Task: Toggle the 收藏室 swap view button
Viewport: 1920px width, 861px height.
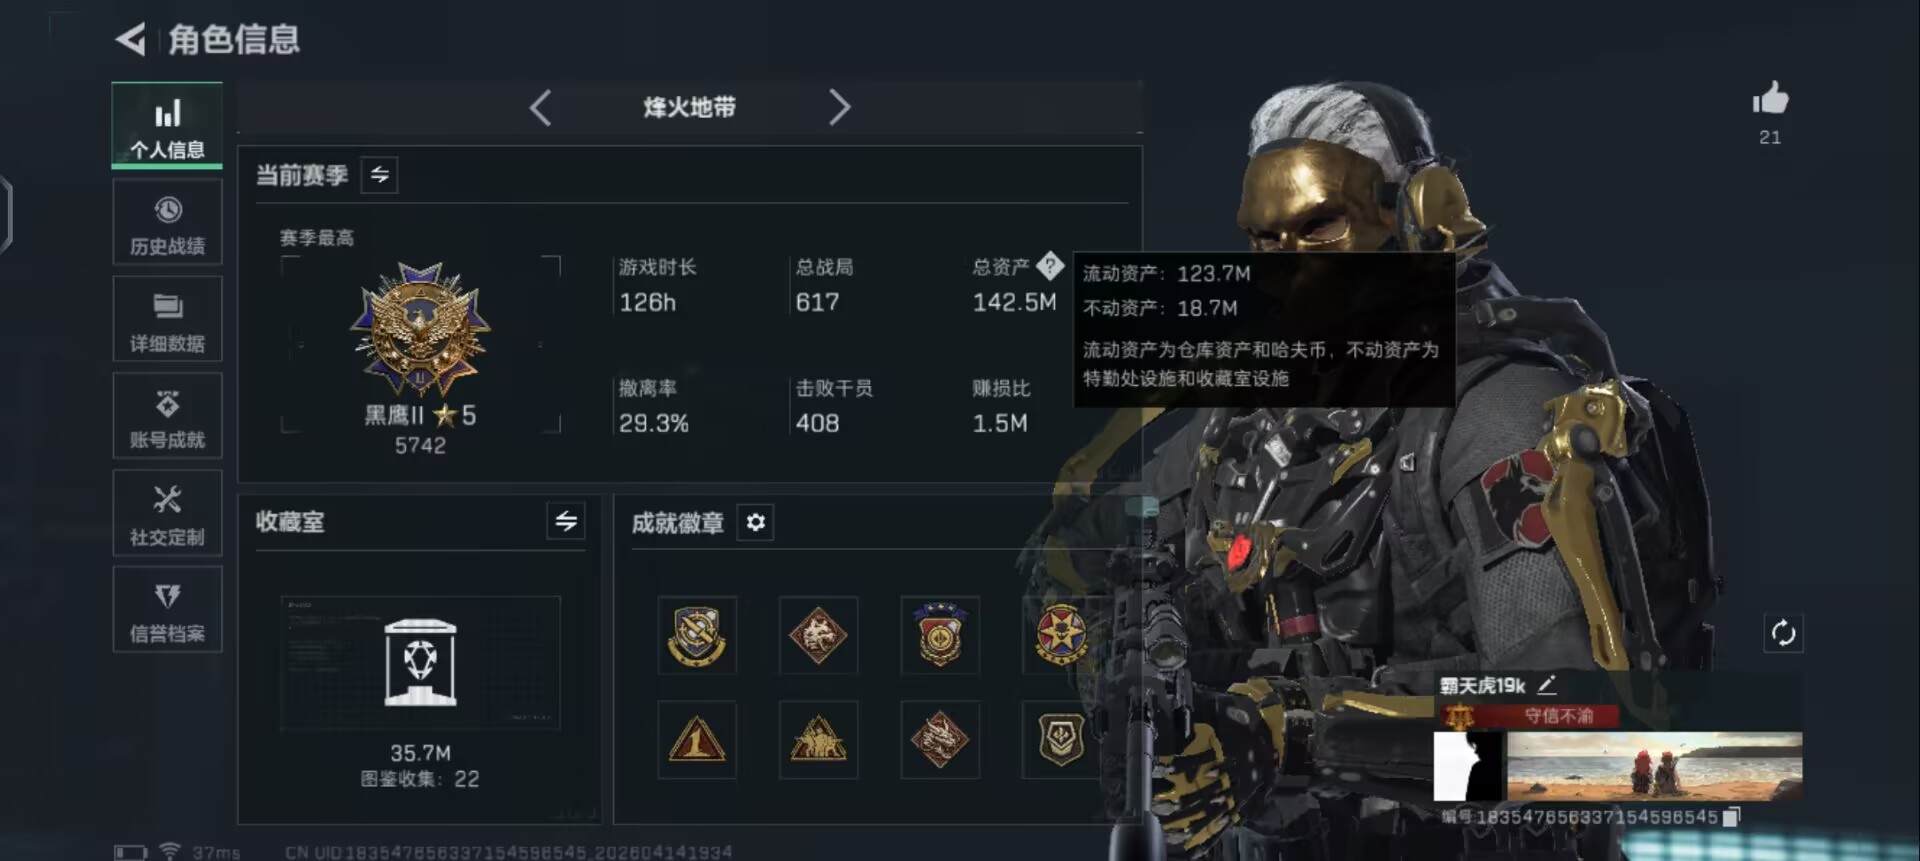Action: point(566,521)
